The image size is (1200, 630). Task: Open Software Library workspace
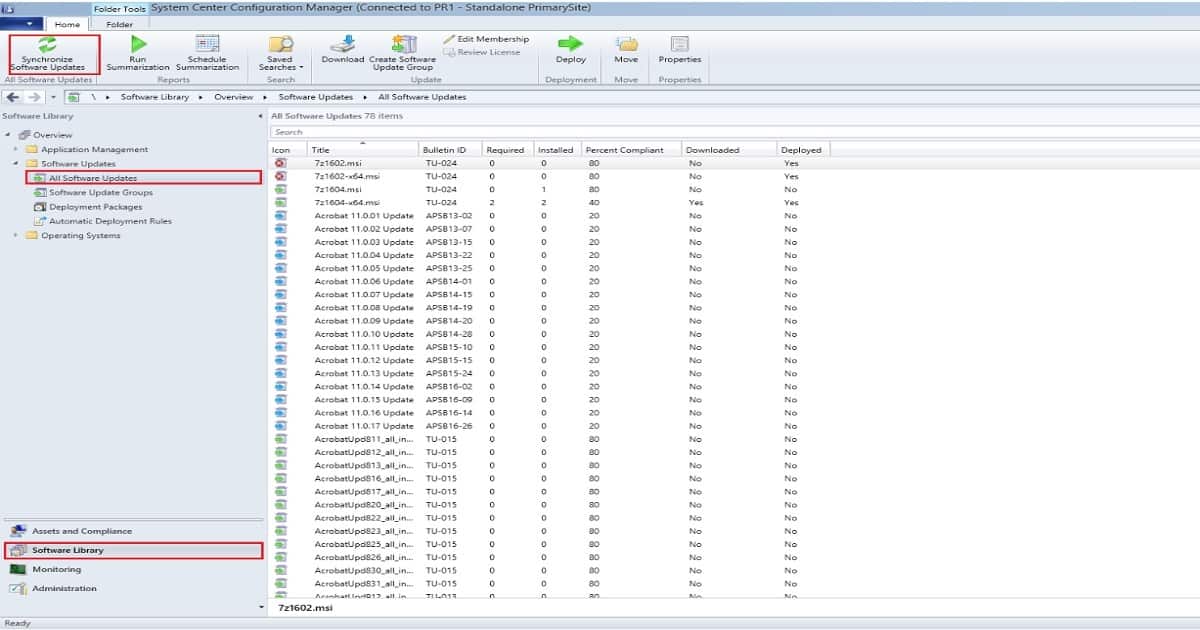click(133, 550)
